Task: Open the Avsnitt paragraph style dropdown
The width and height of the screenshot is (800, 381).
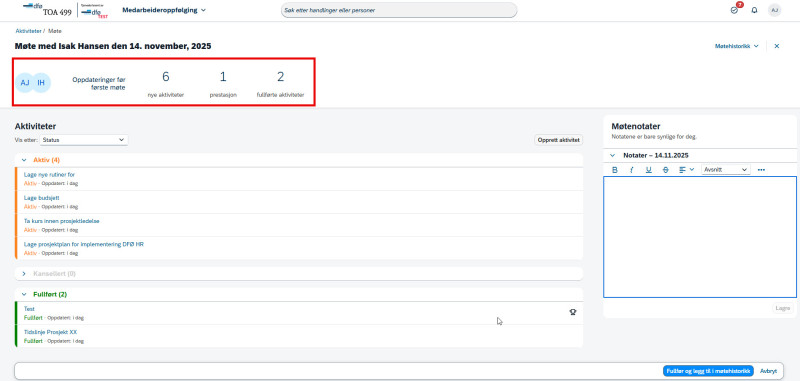Action: (726, 170)
